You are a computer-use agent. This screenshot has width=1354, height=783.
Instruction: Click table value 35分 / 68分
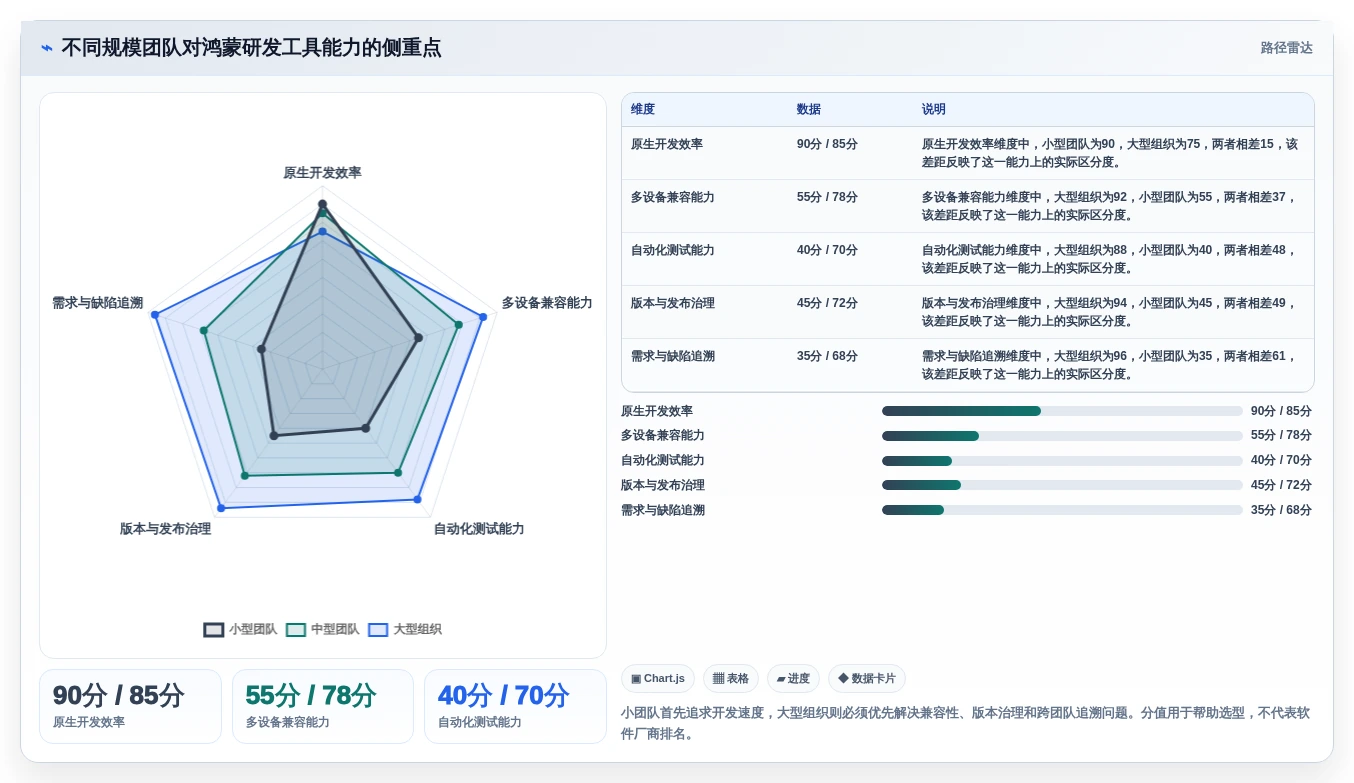827,356
